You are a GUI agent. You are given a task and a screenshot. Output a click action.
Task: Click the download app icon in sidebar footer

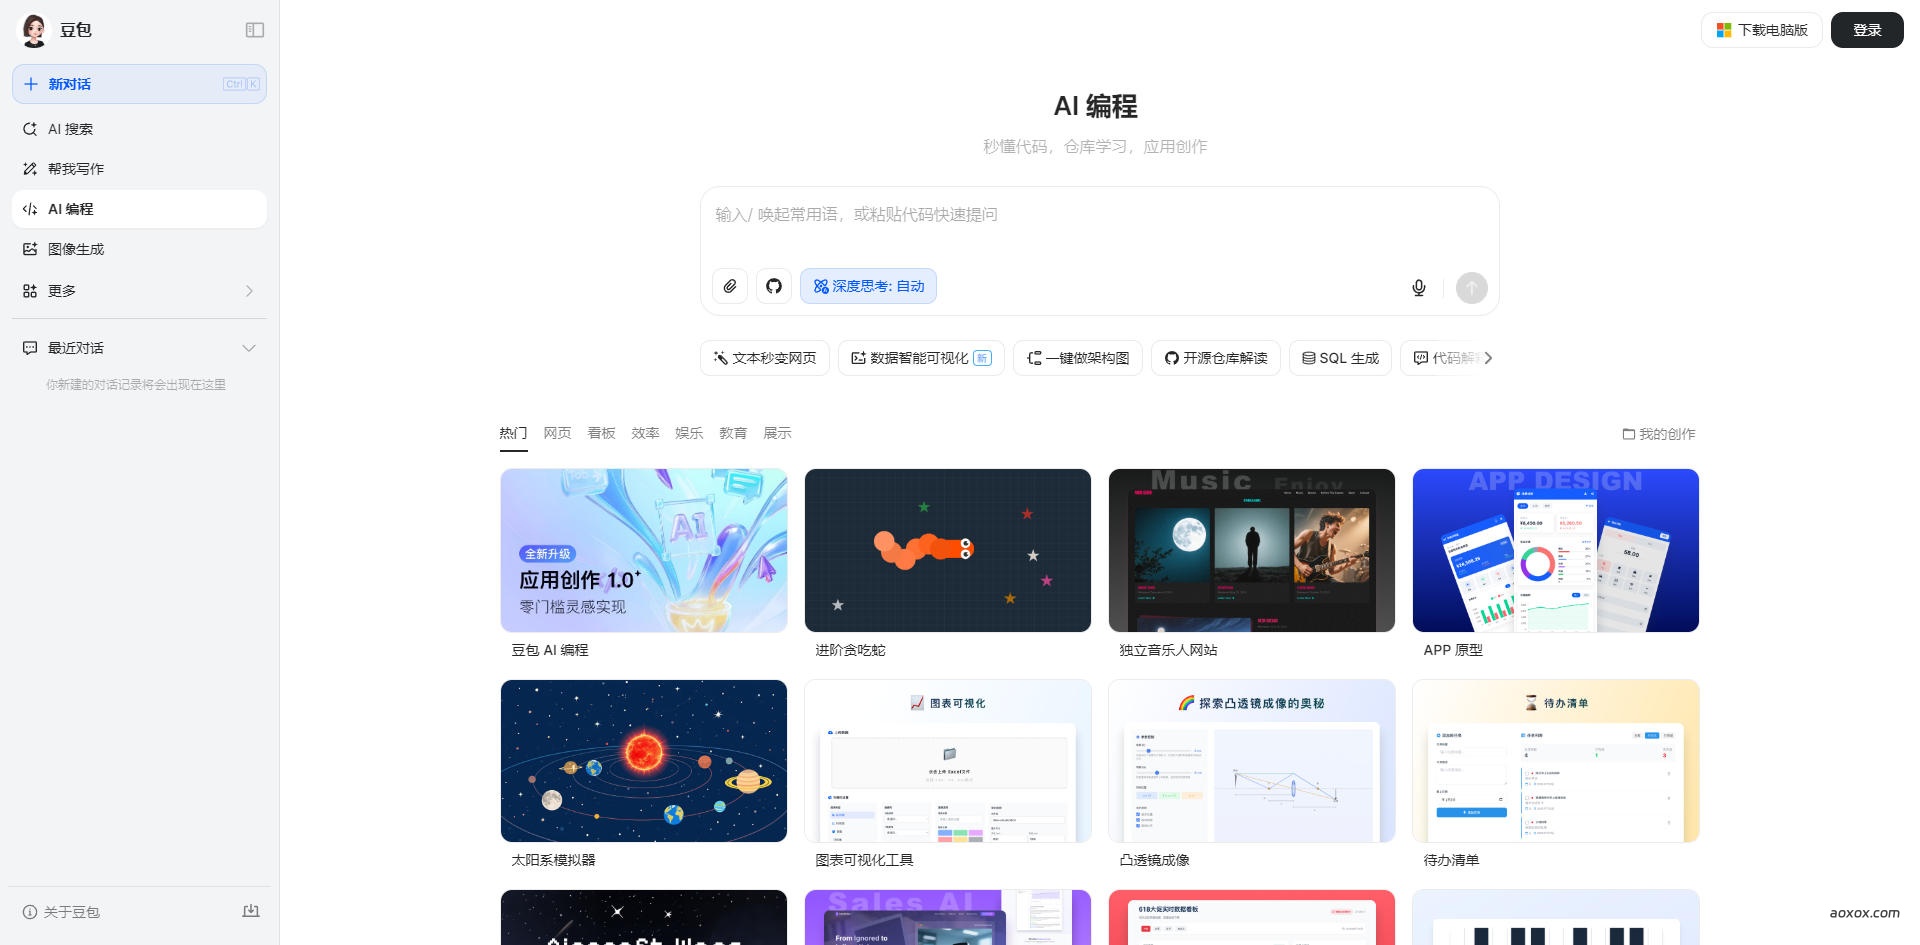pyautogui.click(x=251, y=911)
